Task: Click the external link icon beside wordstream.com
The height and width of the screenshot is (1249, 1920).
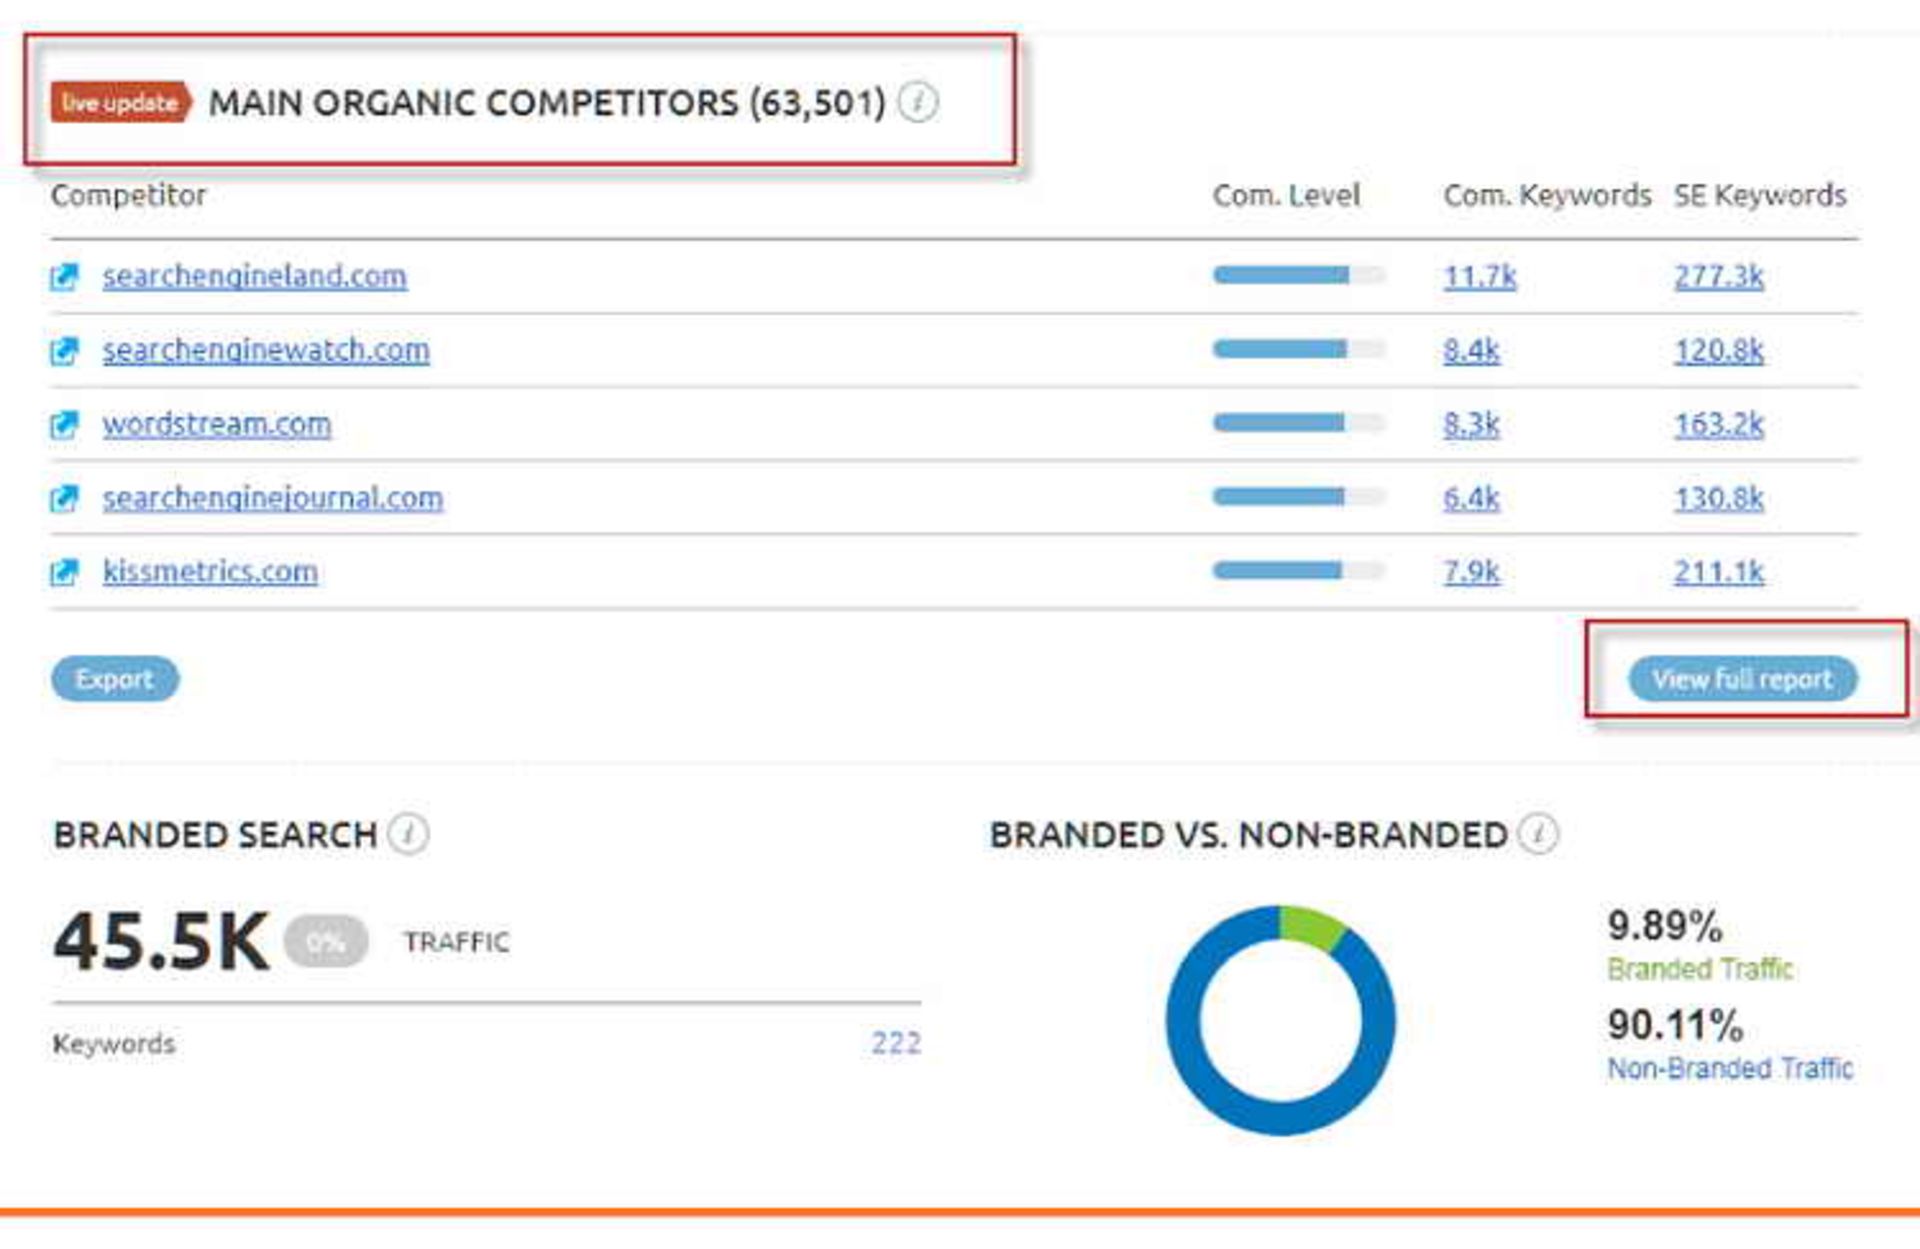Action: (x=66, y=425)
